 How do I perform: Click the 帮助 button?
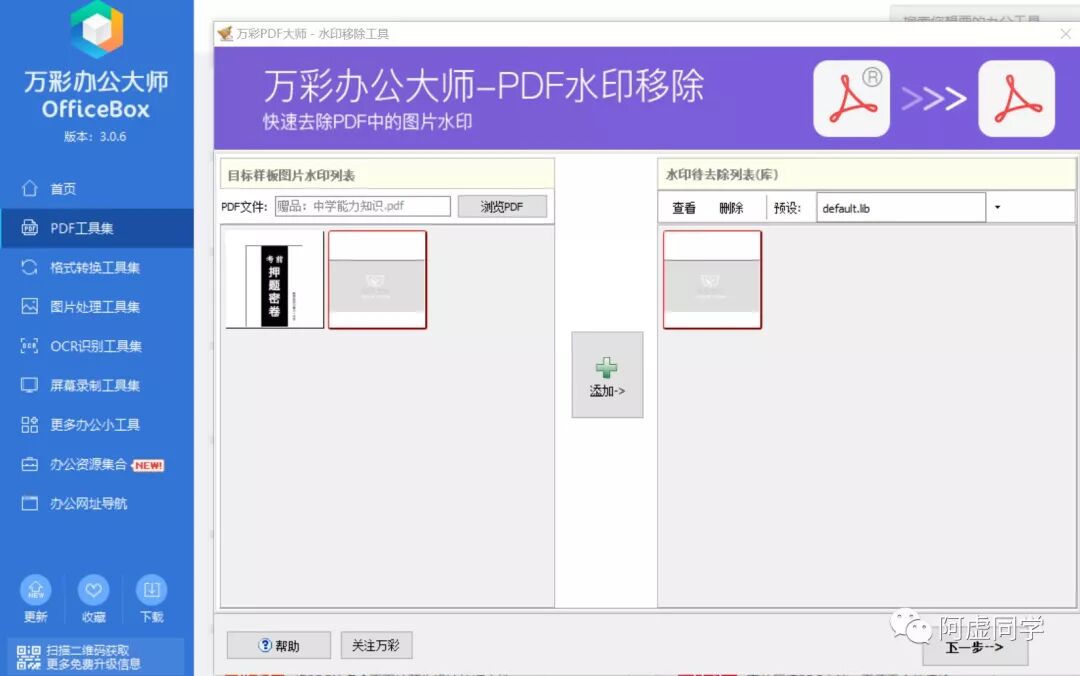279,645
